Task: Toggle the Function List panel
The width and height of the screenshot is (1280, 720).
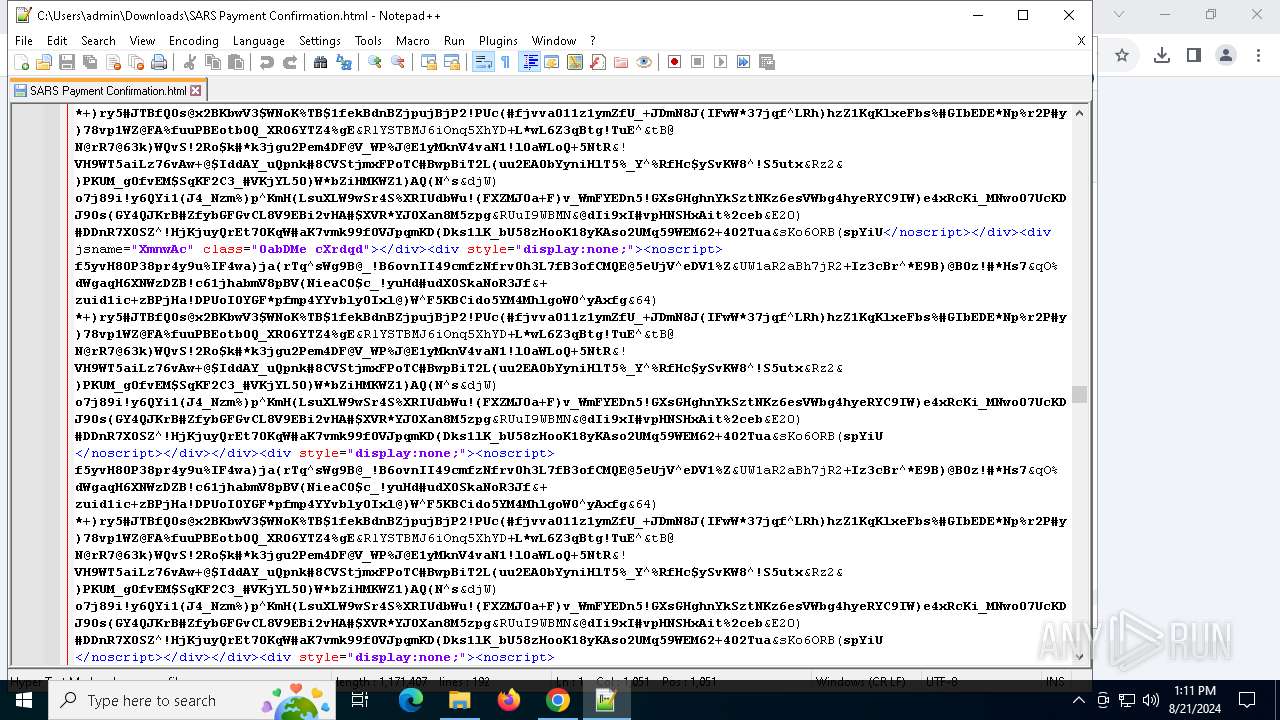Action: (x=598, y=62)
